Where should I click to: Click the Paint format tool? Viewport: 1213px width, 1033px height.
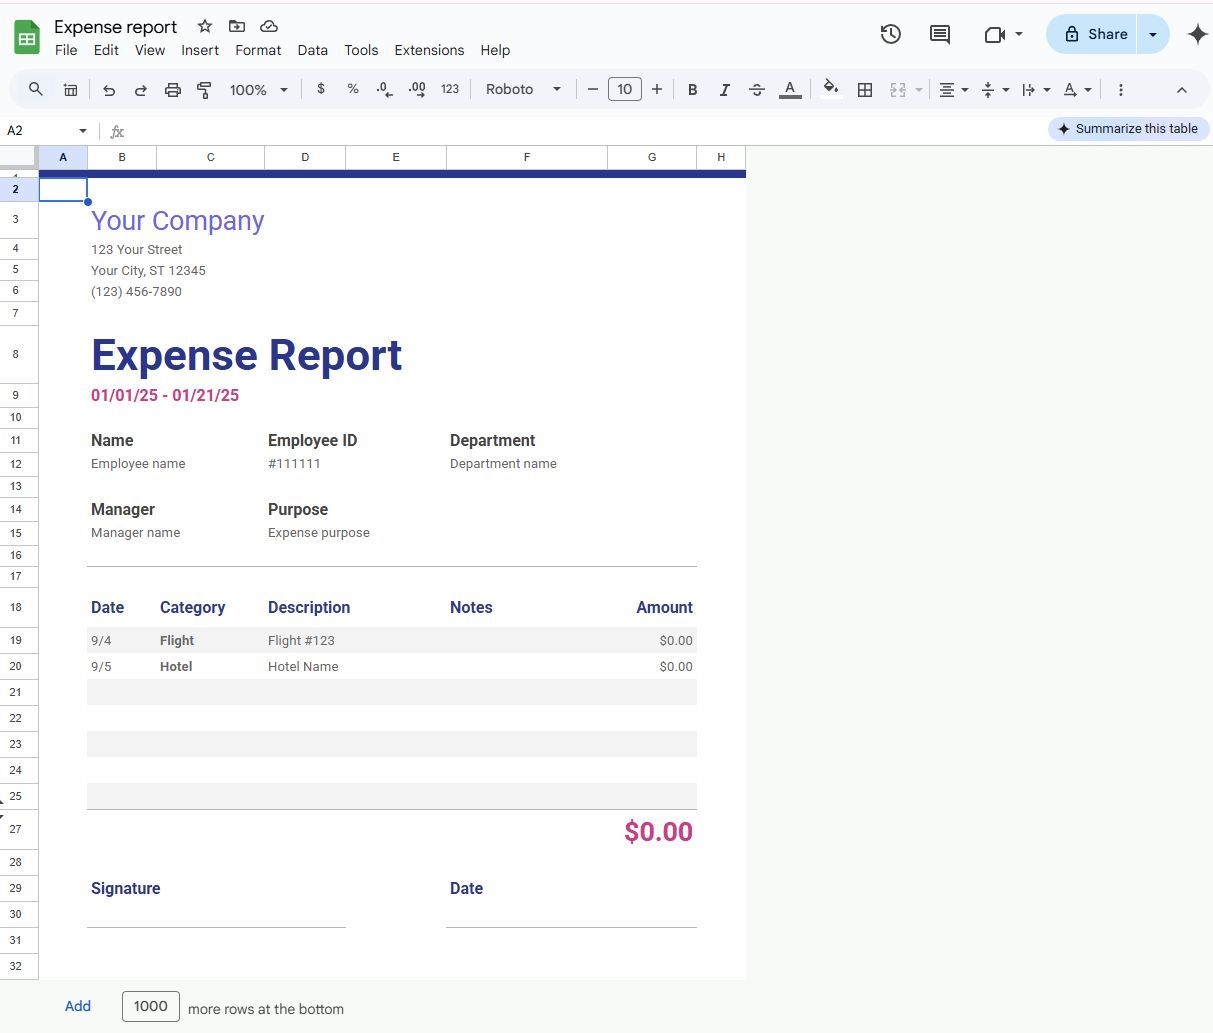coord(204,89)
